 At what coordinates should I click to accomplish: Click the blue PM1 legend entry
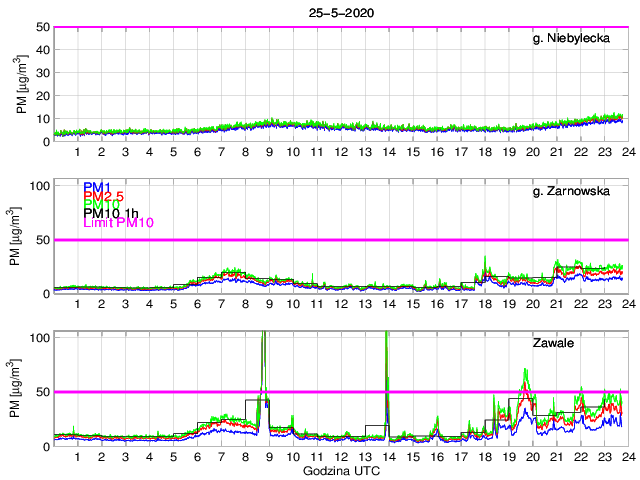(97, 186)
